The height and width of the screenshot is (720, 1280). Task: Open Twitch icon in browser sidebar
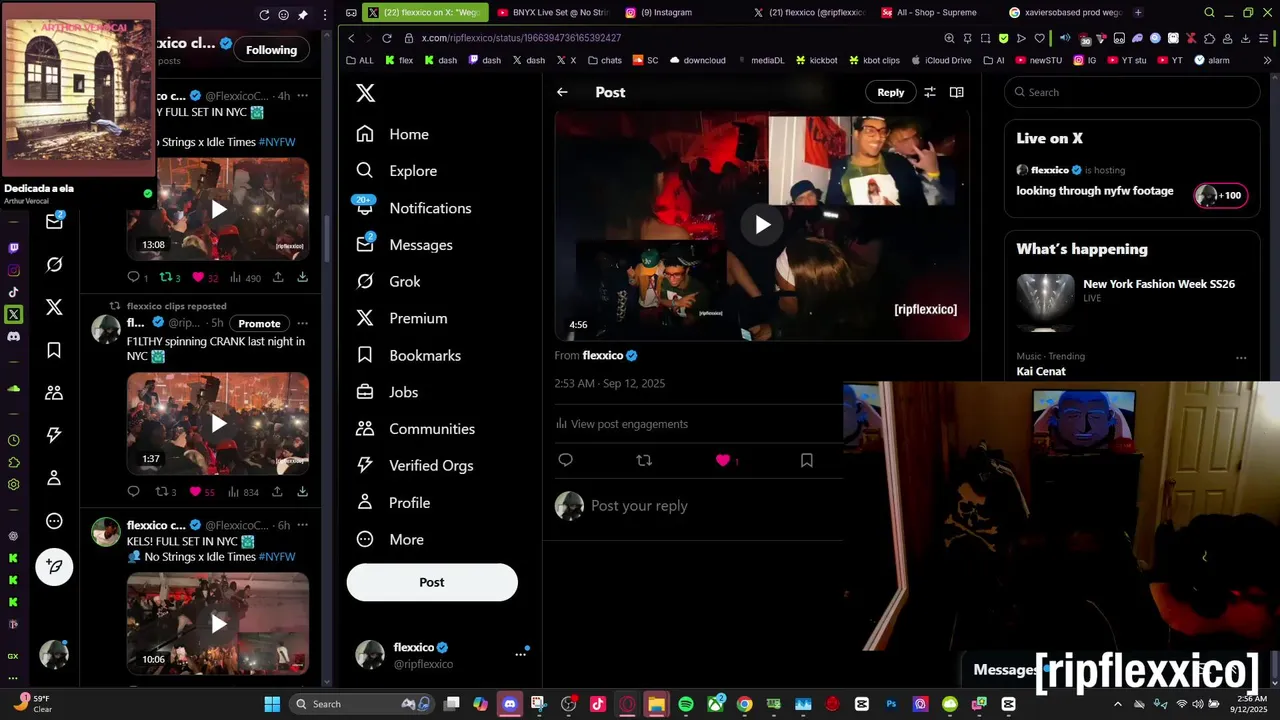pyautogui.click(x=13, y=248)
